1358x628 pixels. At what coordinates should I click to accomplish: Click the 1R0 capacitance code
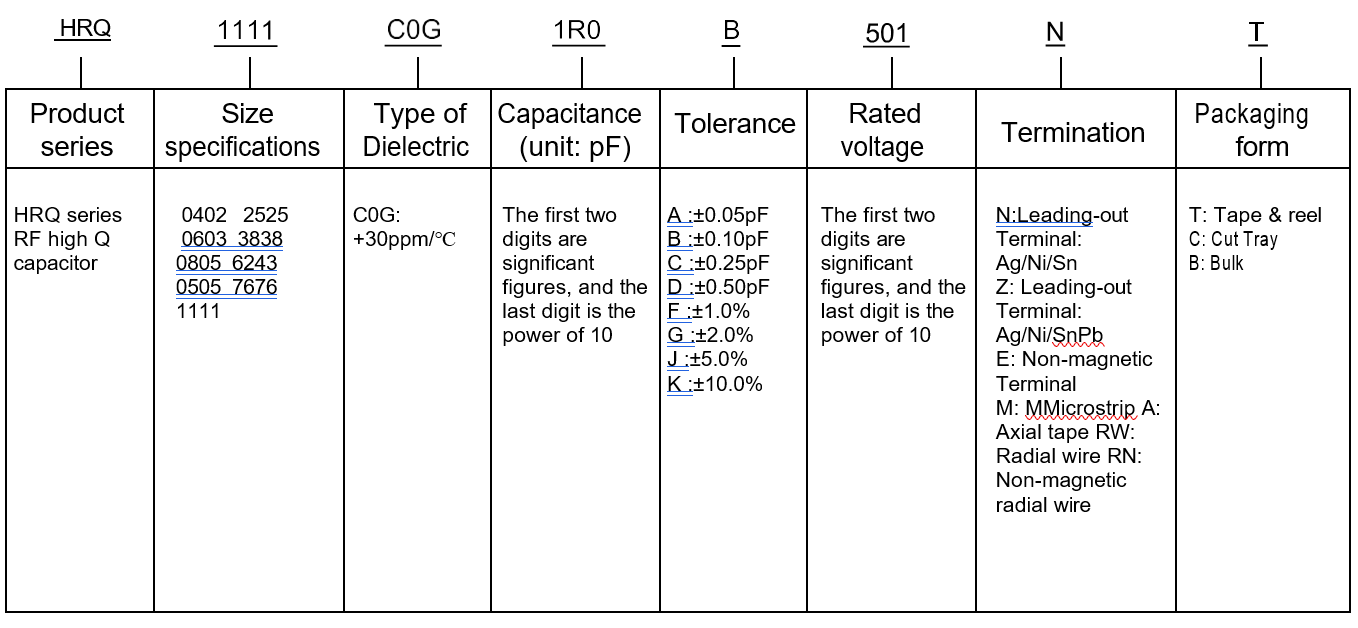pyautogui.click(x=577, y=31)
